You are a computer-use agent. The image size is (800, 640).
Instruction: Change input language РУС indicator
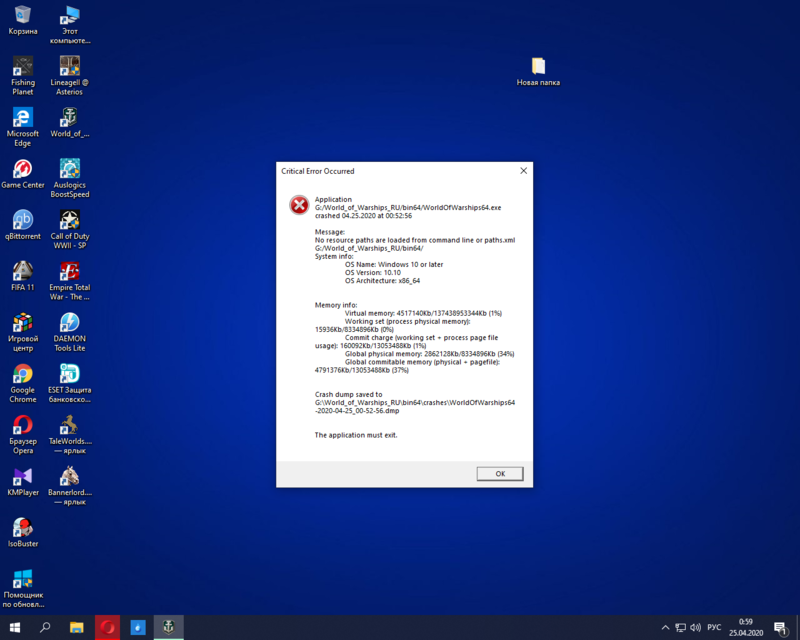point(714,627)
